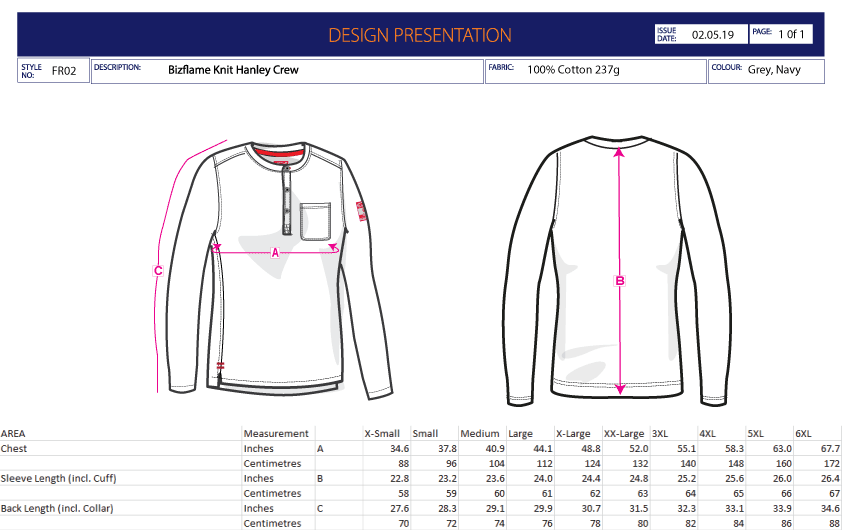842x530 pixels.
Task: Click sleeve Small centimetres value 59
Action: coord(452,493)
